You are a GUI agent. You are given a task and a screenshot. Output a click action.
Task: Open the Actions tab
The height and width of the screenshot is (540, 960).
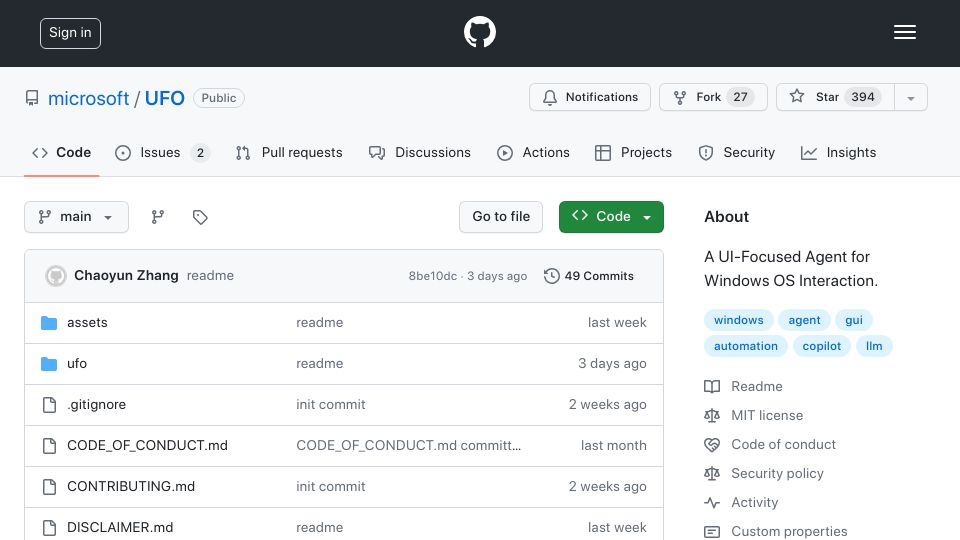click(533, 152)
